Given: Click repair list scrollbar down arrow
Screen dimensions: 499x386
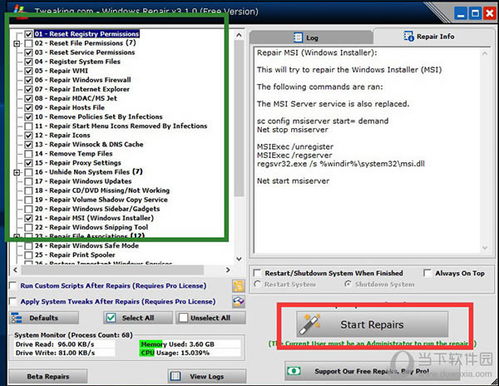Looking at the screenshot, I should [x=239, y=259].
